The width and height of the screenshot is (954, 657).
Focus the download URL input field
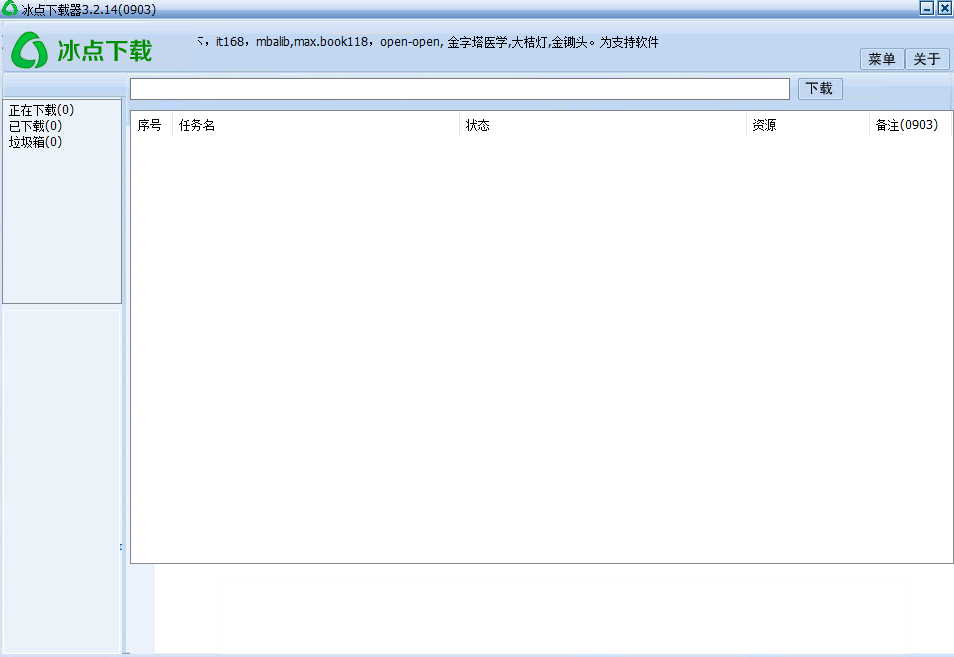pyautogui.click(x=459, y=89)
